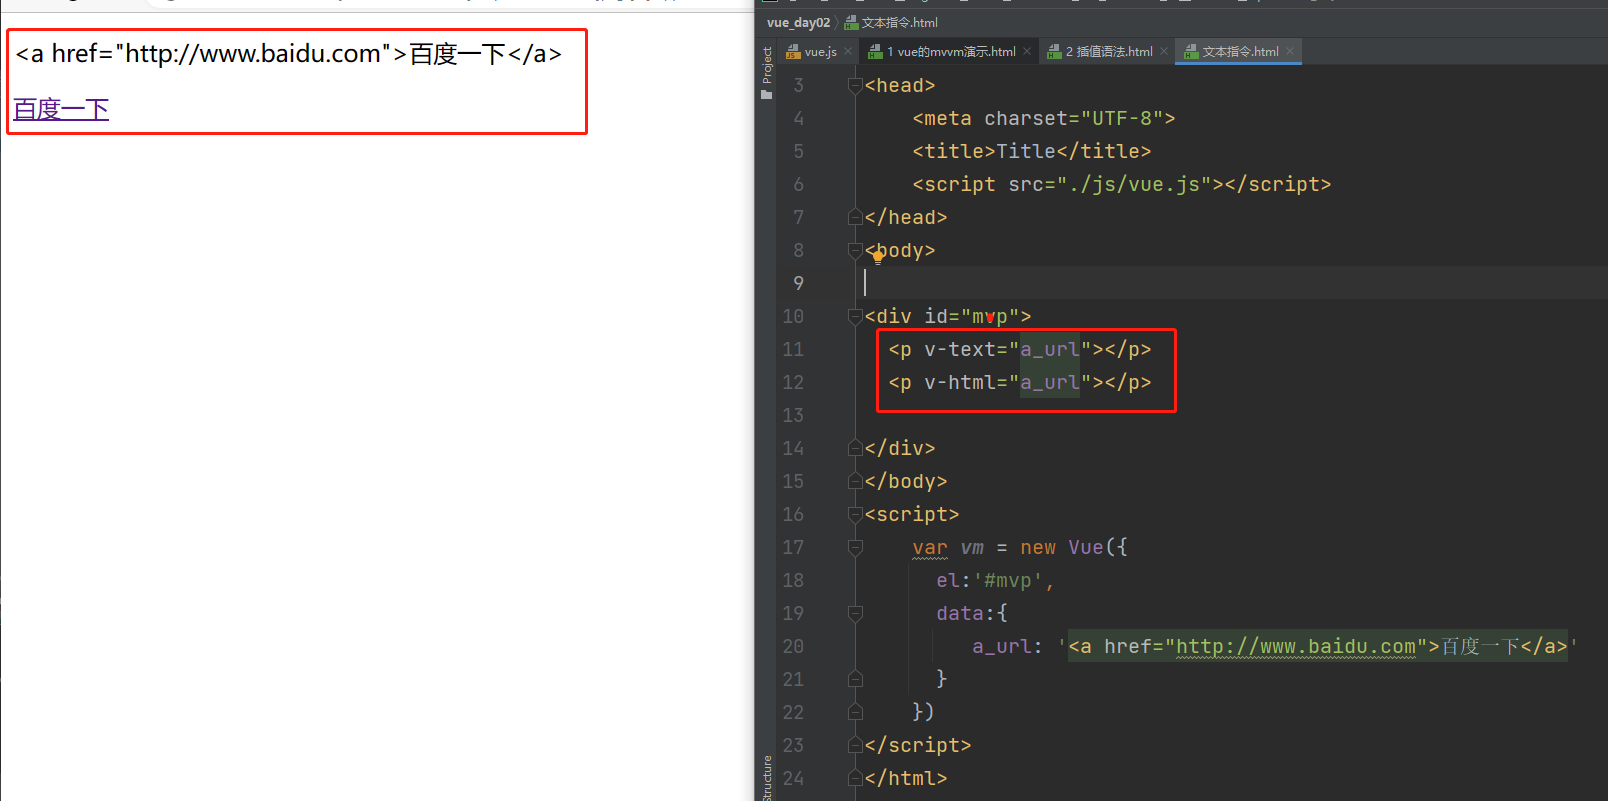
Task: Click line number 20 in the gutter
Action: (793, 646)
